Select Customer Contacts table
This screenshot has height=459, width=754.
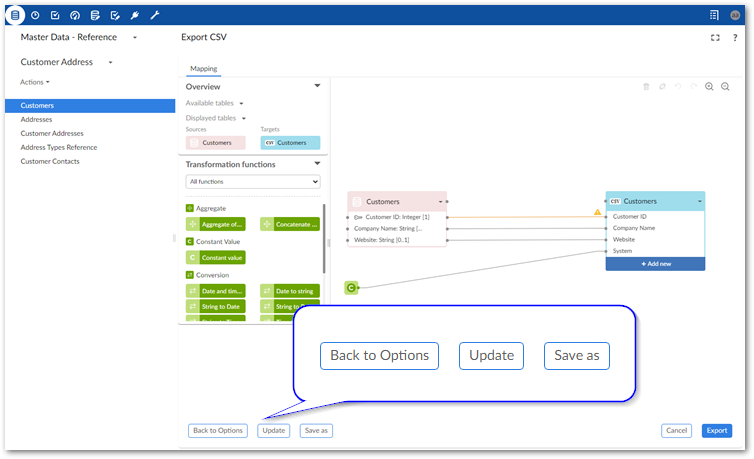[x=50, y=161]
